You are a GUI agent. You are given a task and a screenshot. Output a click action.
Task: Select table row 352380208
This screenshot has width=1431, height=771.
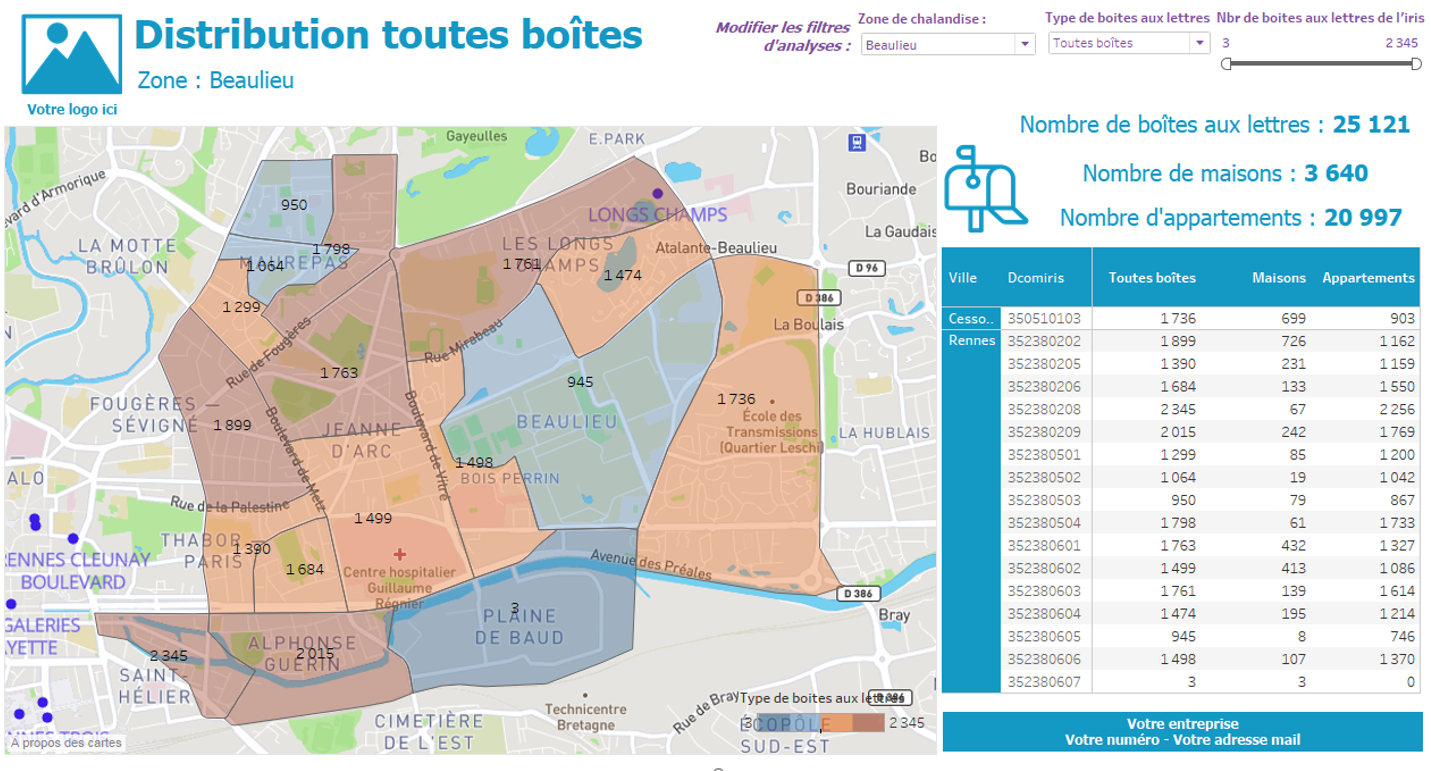[x=1150, y=411]
